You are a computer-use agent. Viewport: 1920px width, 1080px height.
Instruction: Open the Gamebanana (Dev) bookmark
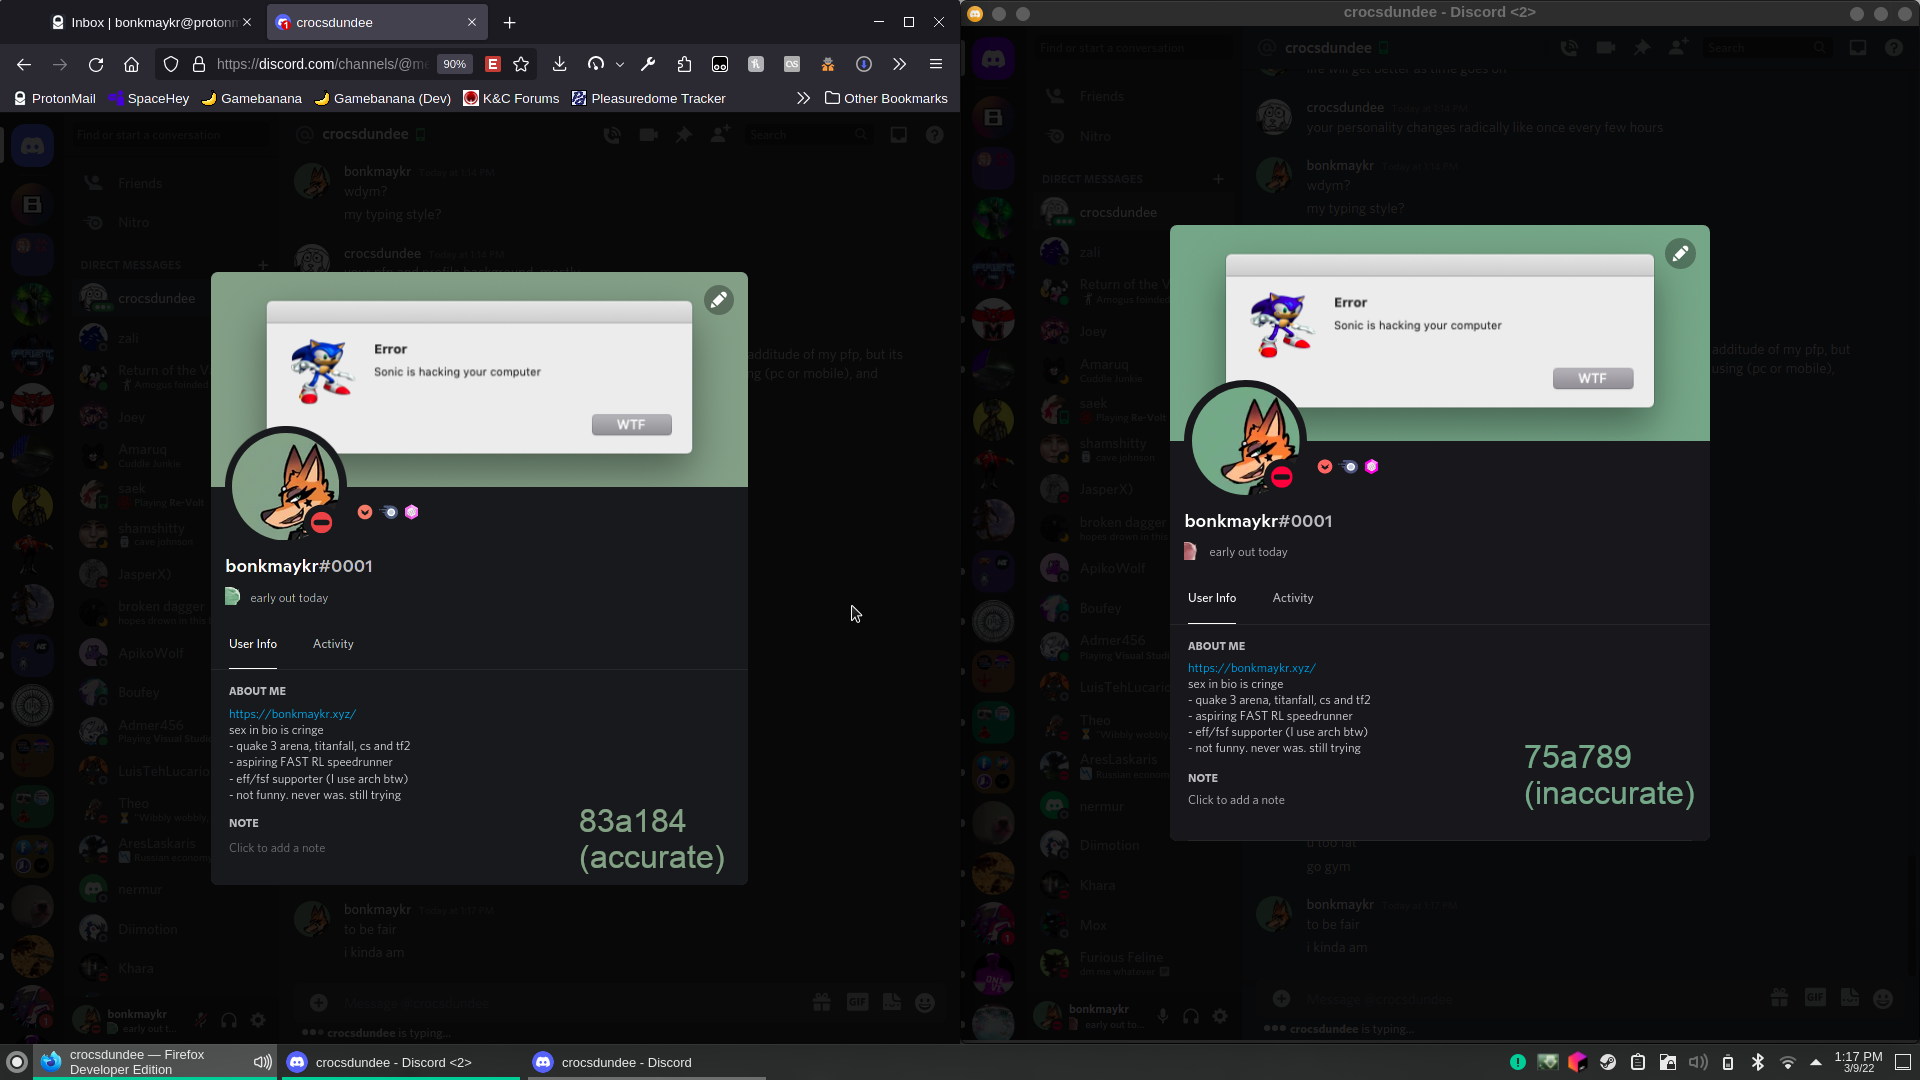[382, 98]
